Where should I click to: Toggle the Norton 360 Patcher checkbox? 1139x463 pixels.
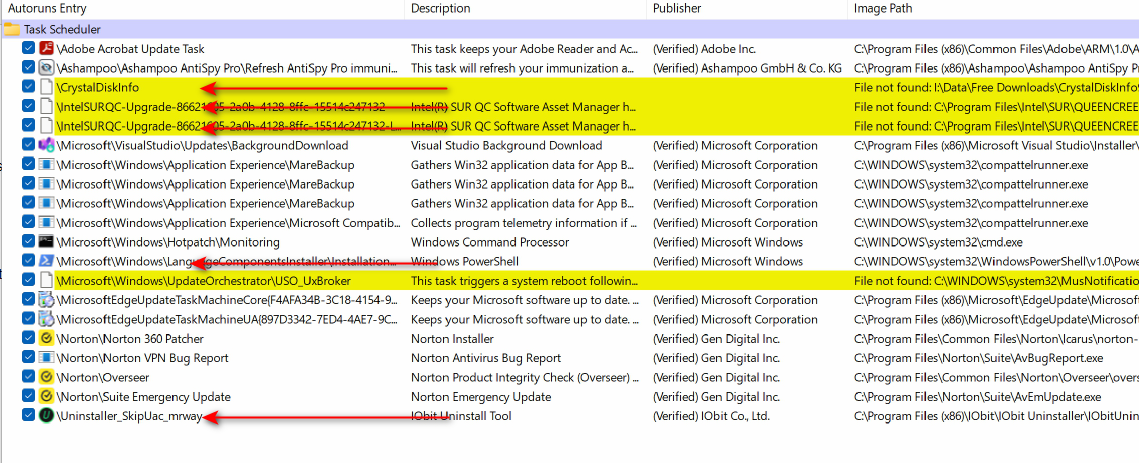28,339
